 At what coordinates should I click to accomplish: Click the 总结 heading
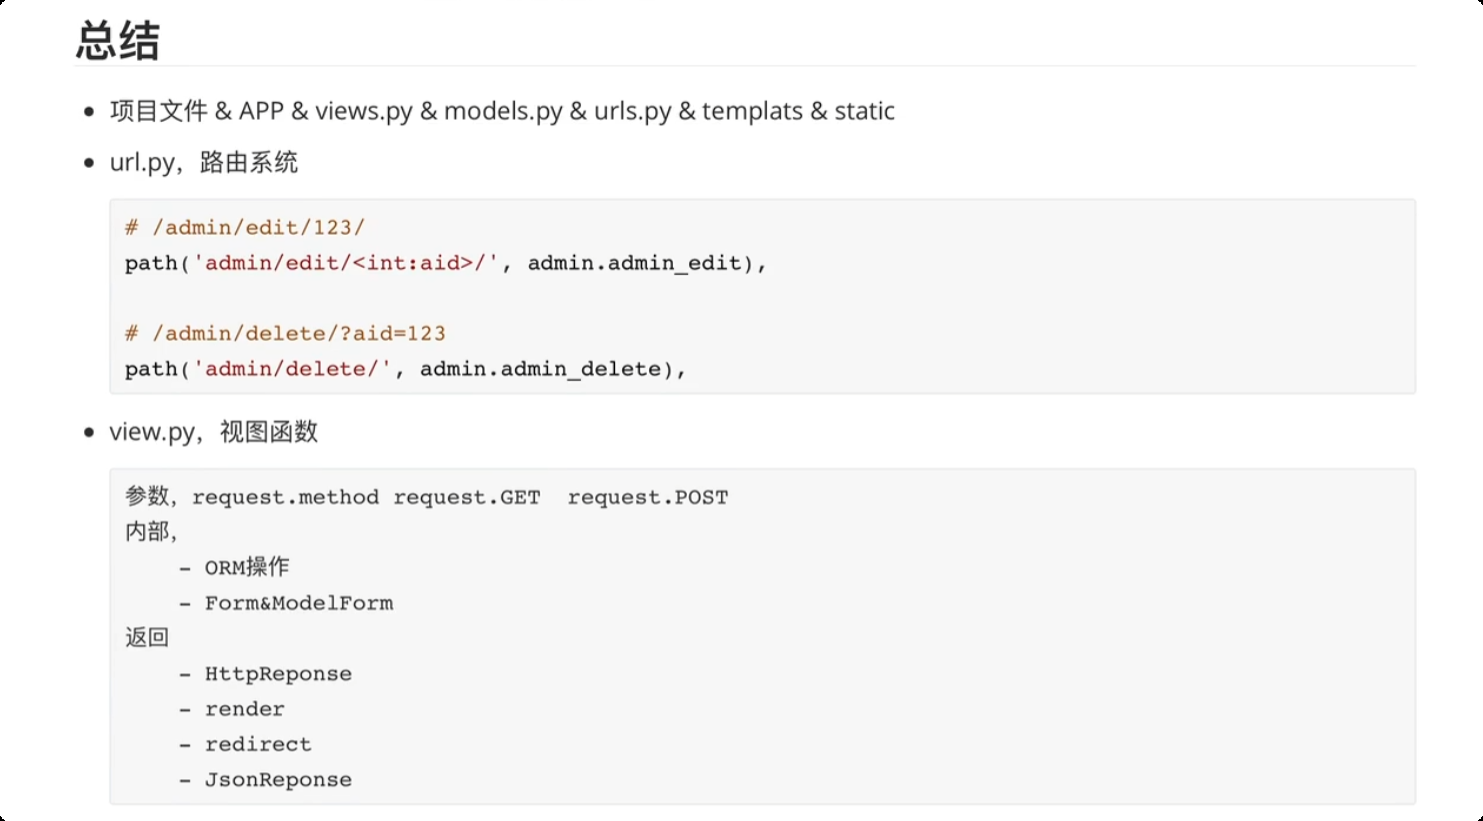pos(118,42)
